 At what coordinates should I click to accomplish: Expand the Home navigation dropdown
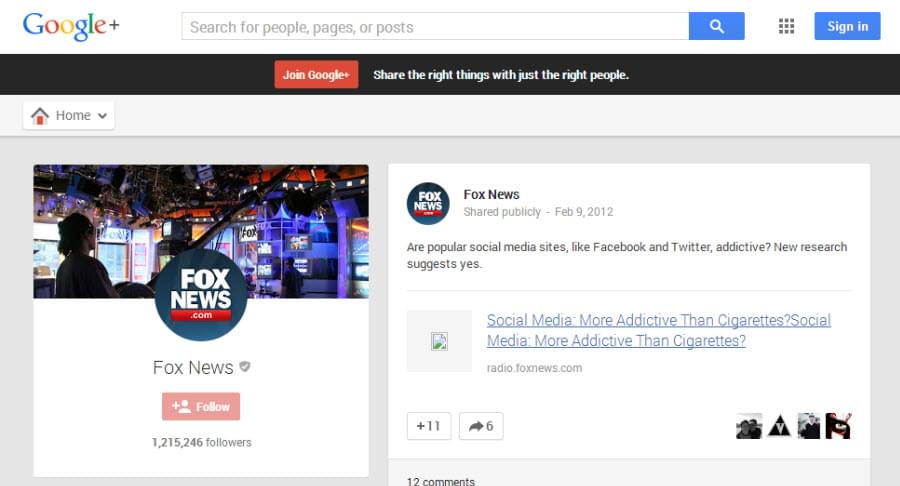[x=69, y=116]
